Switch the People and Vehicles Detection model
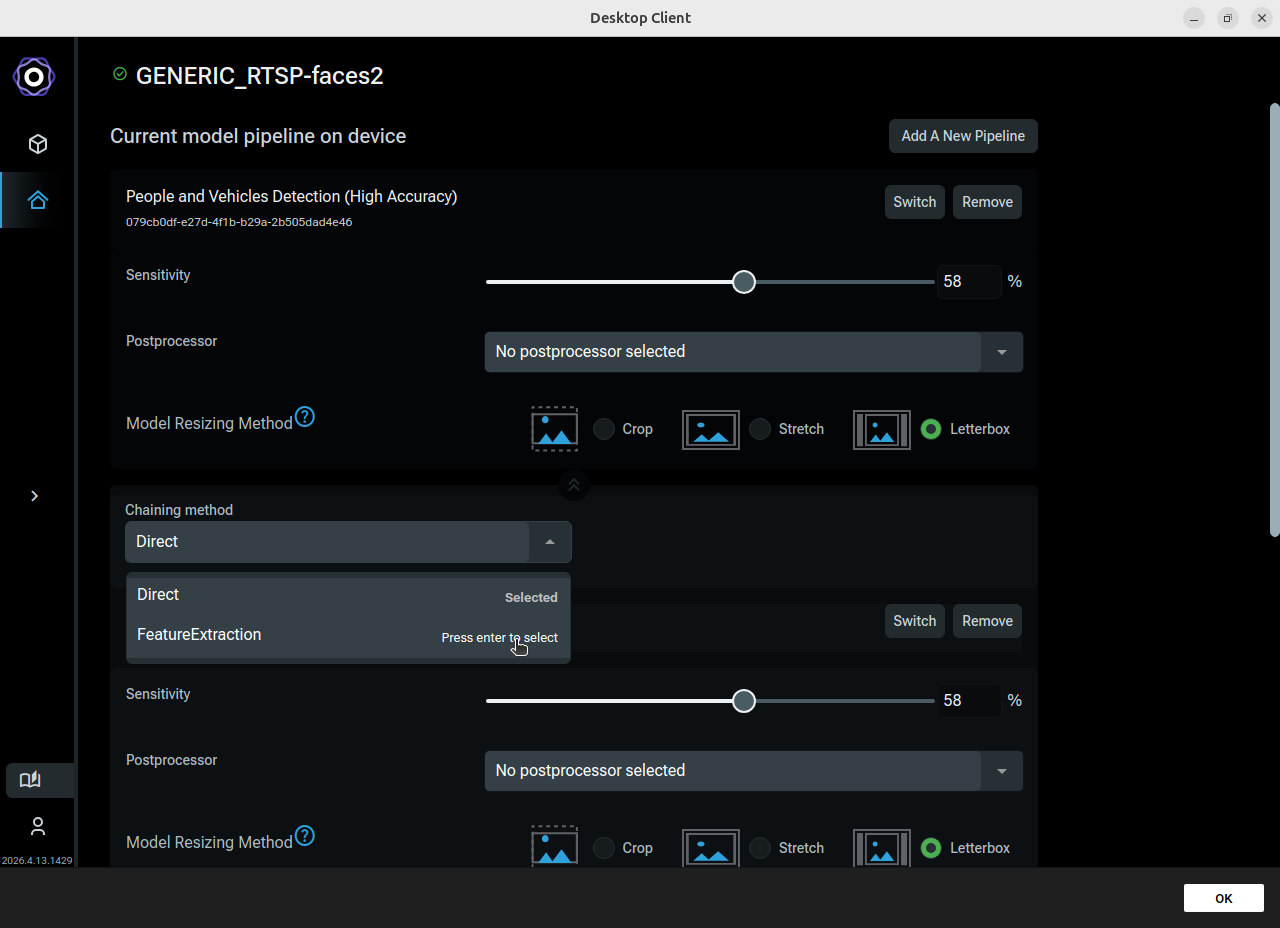This screenshot has width=1280, height=928. coord(915,202)
